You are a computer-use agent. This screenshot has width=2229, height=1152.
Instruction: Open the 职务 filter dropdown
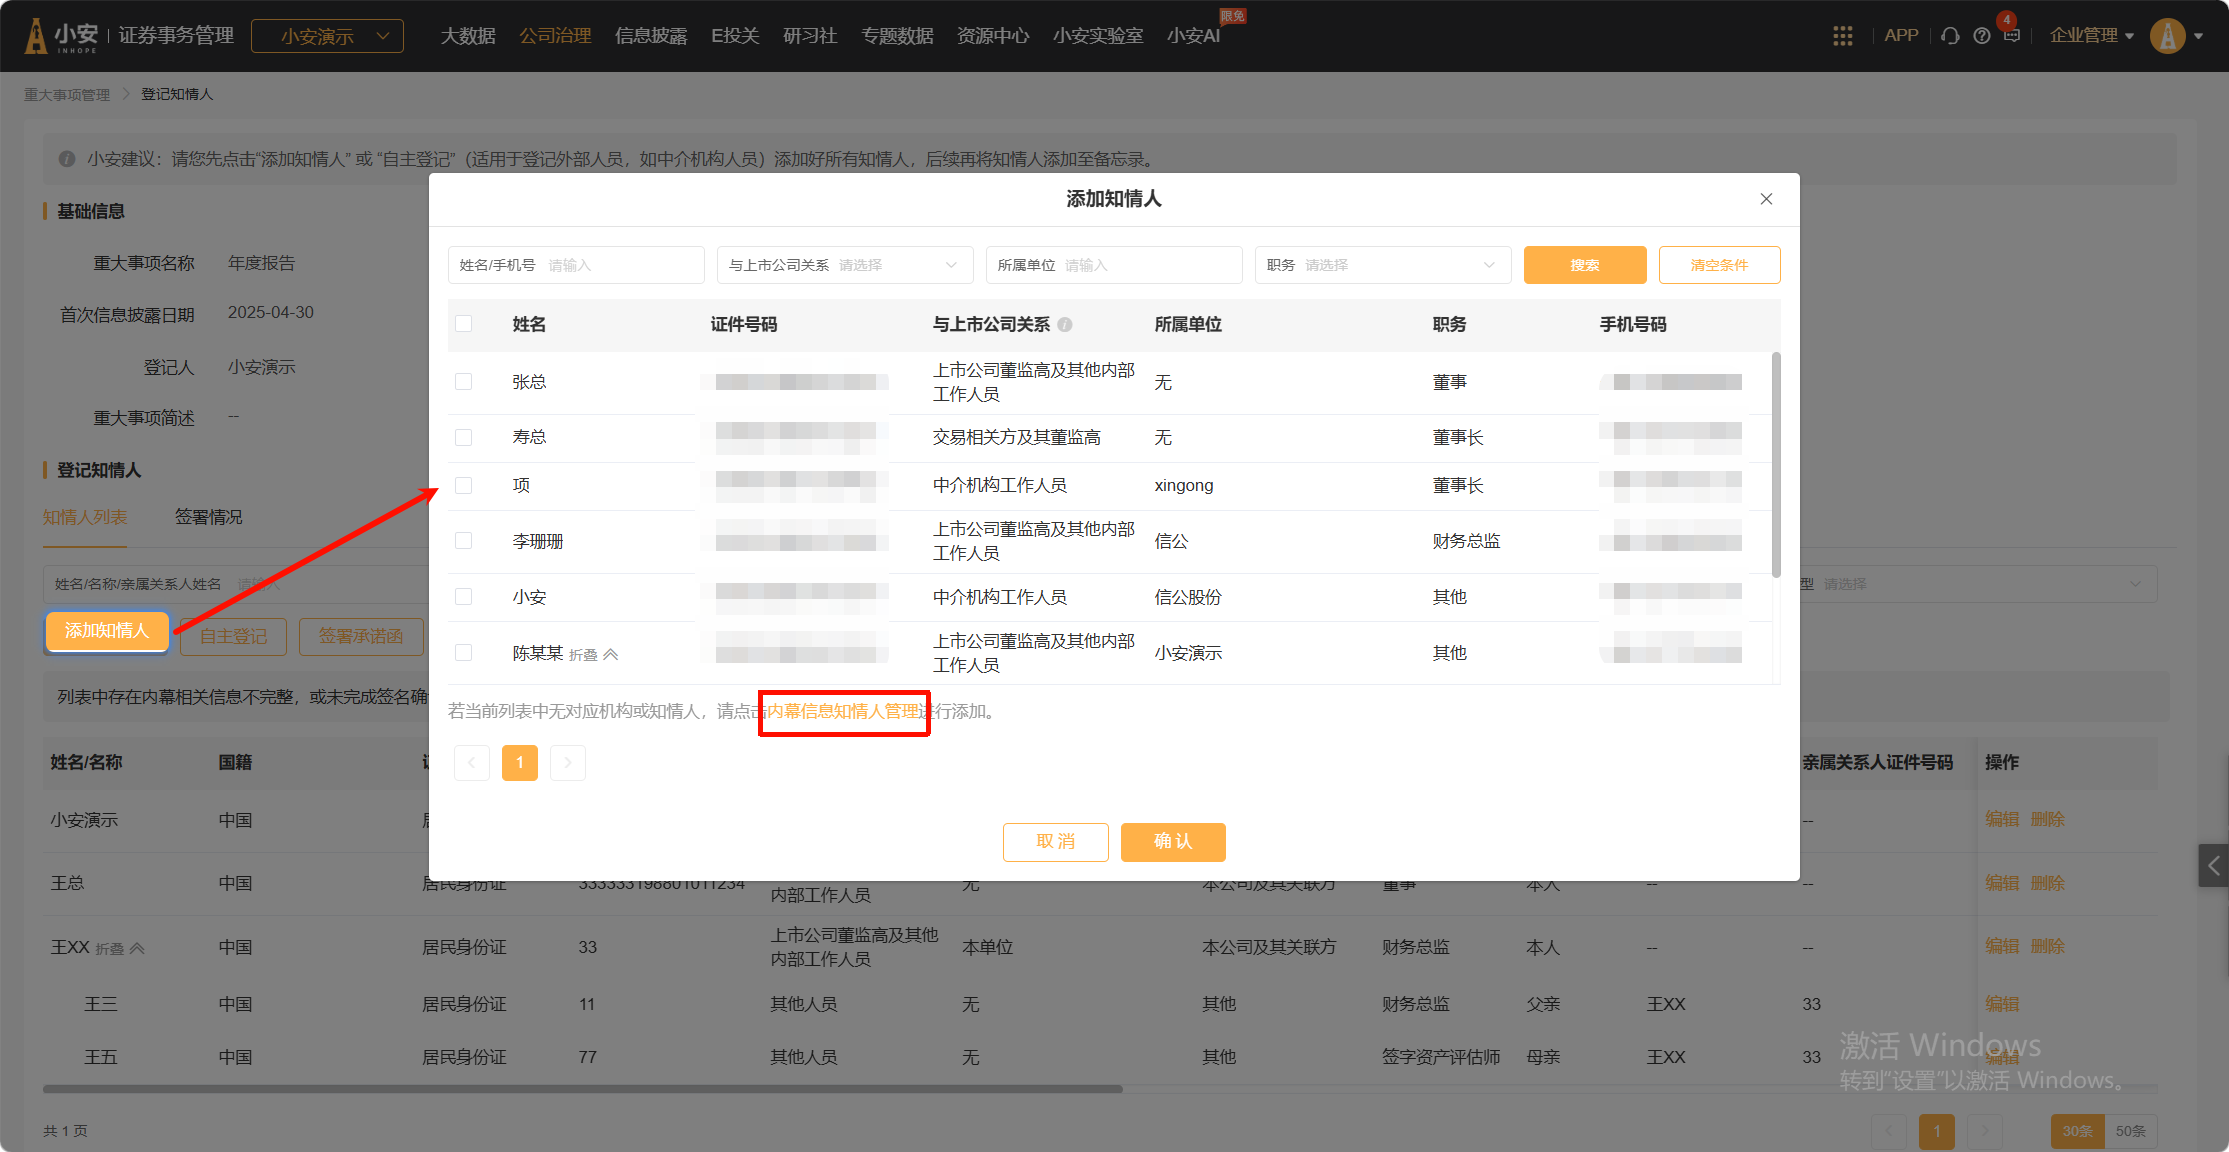coord(1382,265)
